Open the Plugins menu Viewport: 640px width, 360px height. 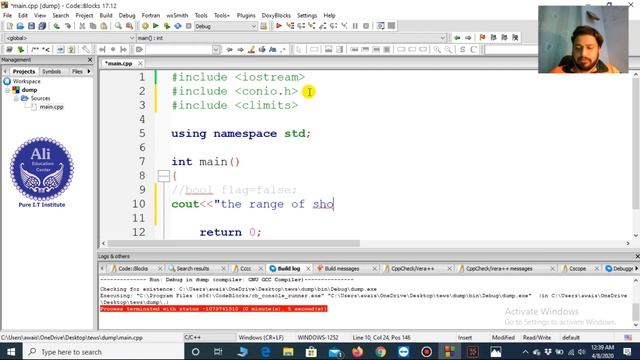point(246,16)
